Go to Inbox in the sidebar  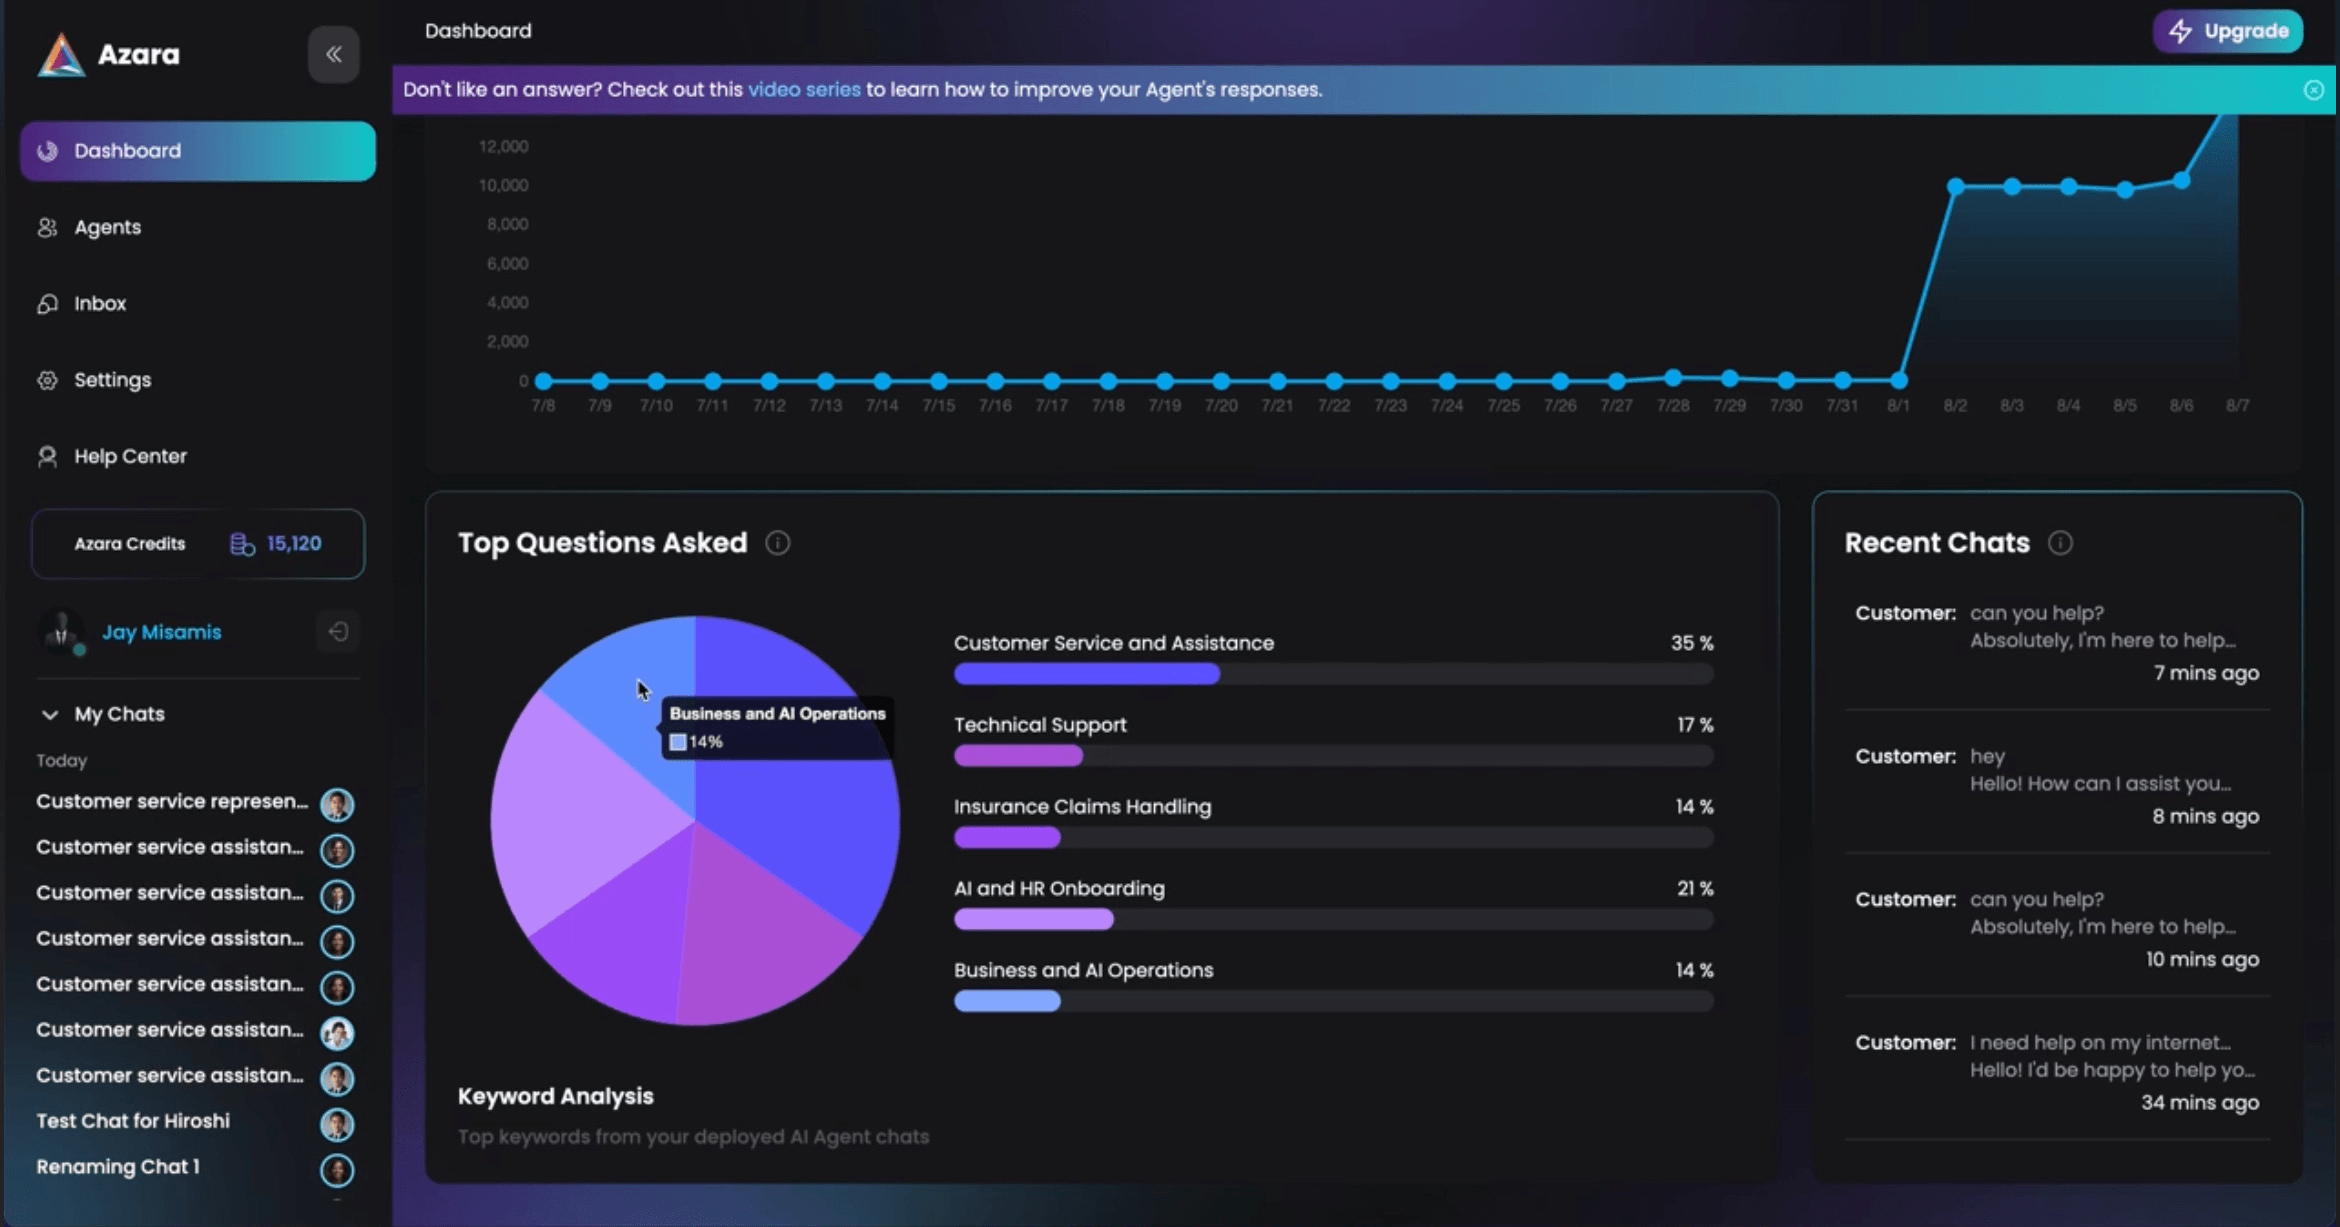pyautogui.click(x=100, y=303)
